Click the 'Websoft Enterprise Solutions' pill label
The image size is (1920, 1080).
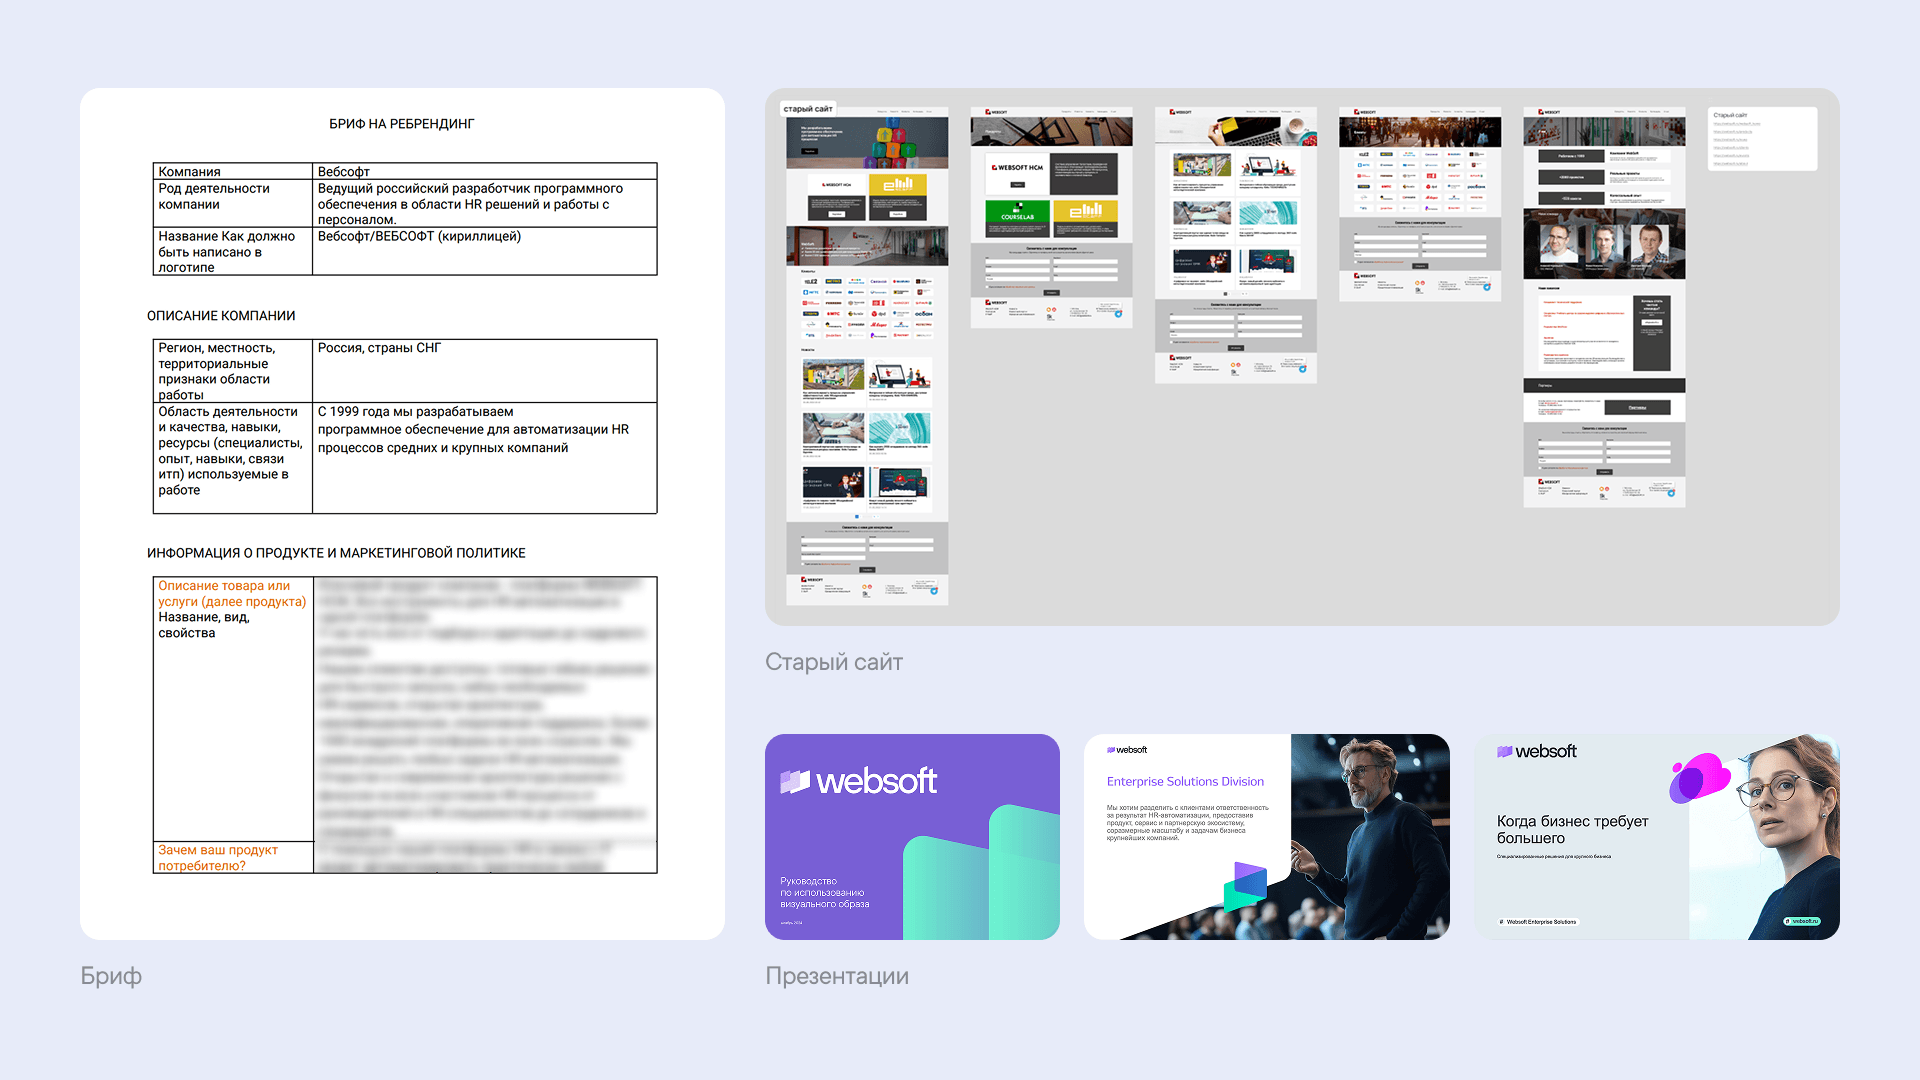[x=1538, y=922]
